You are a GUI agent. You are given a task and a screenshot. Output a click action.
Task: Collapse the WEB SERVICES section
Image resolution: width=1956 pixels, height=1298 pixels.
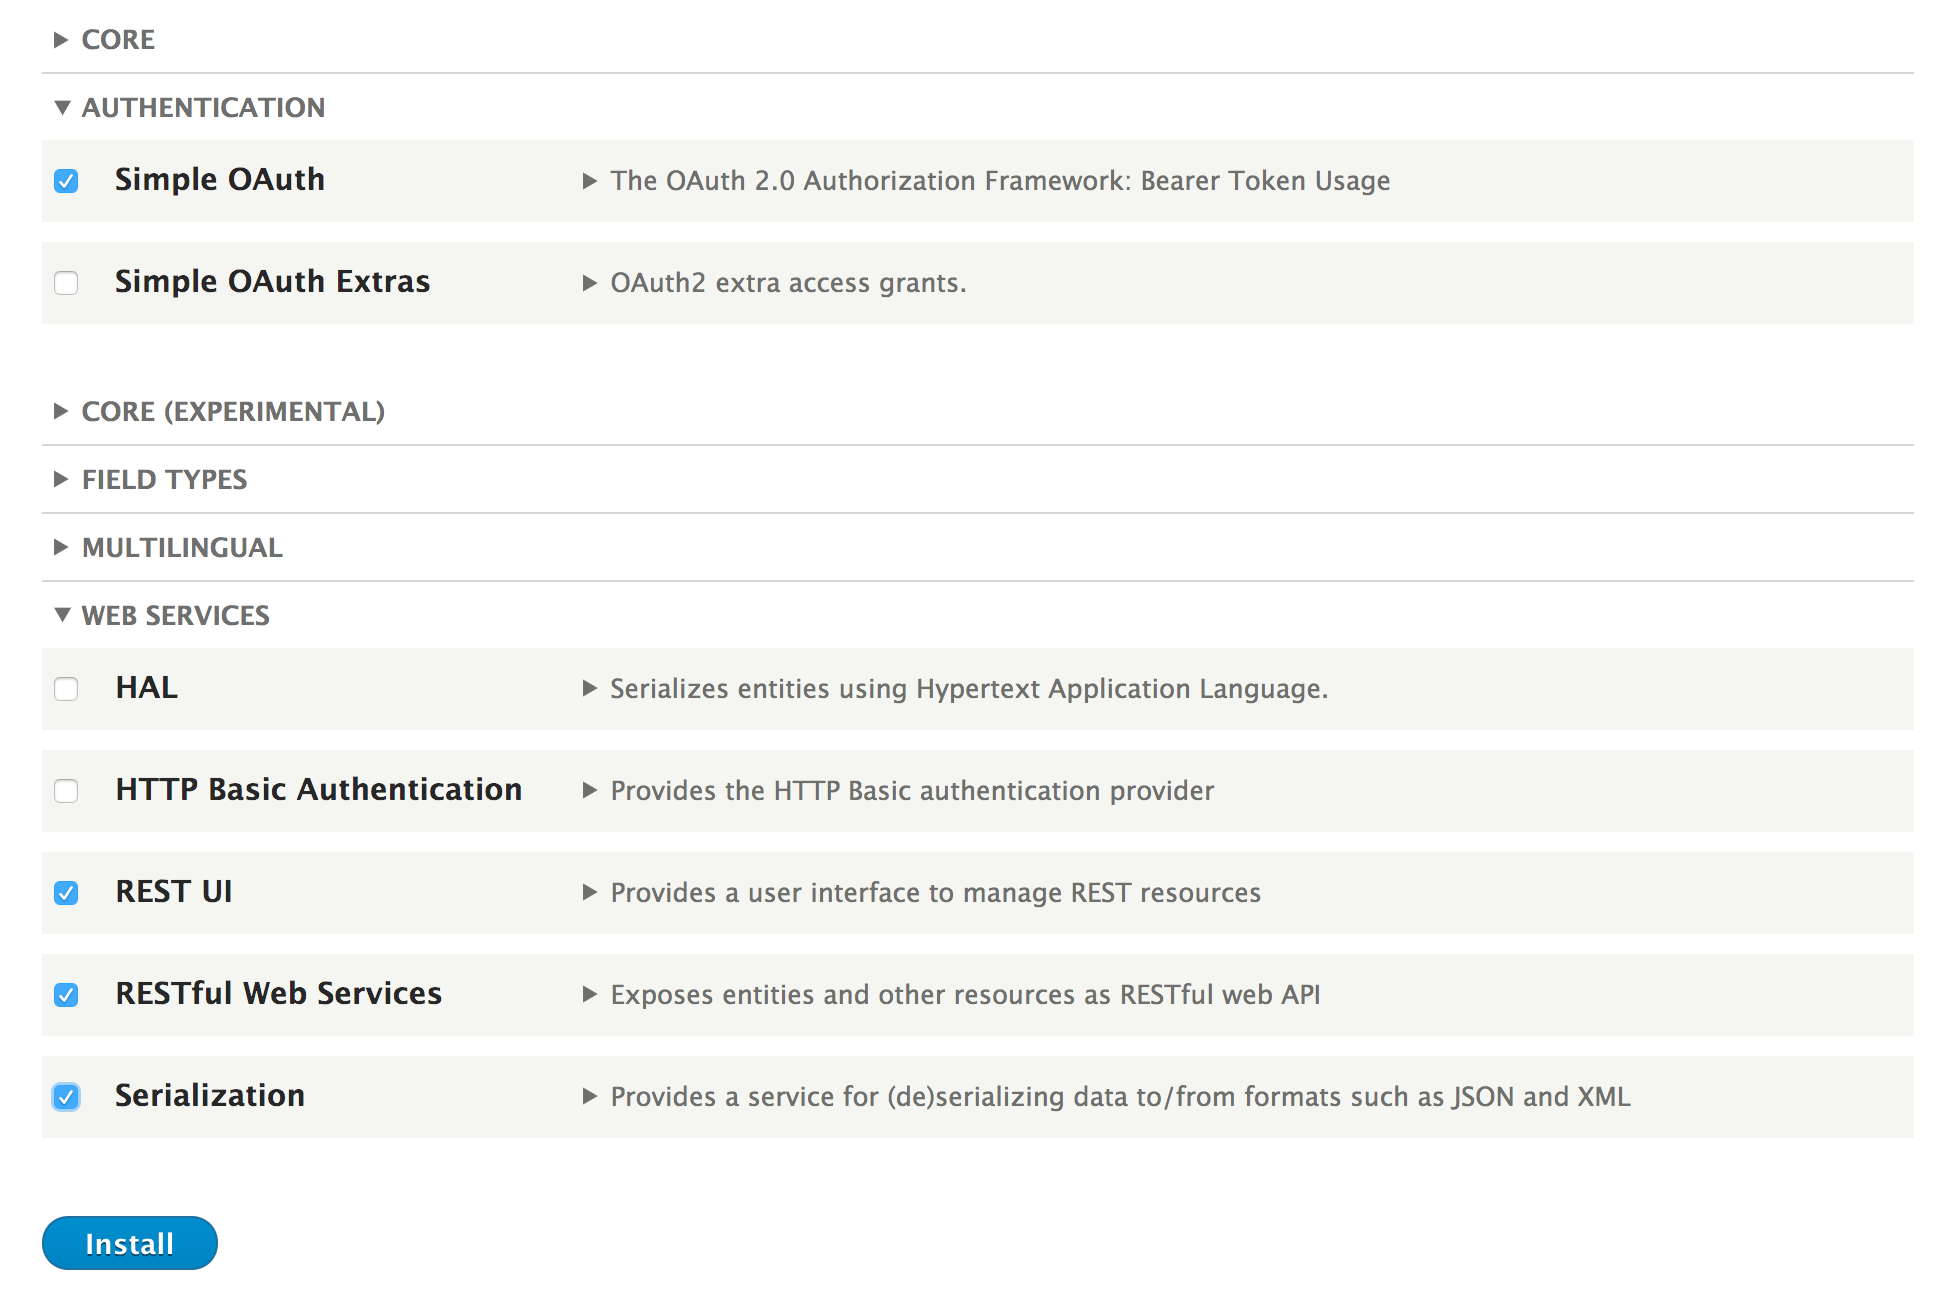pyautogui.click(x=175, y=616)
